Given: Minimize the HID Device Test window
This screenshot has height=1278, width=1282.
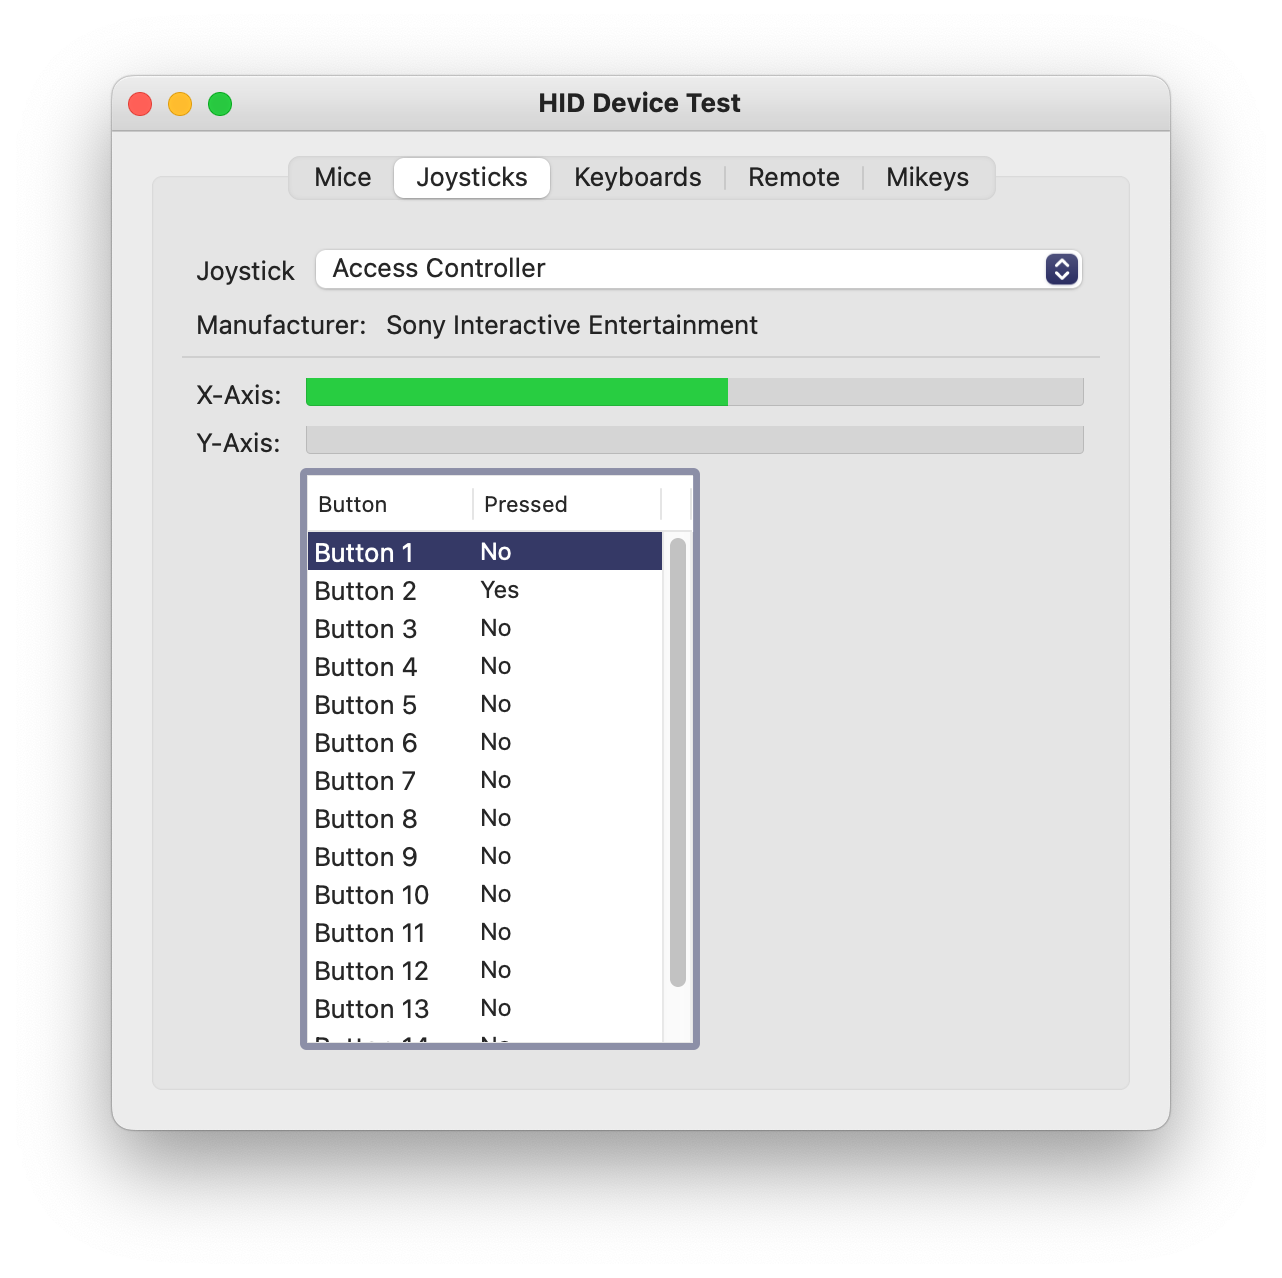Looking at the screenshot, I should pos(180,104).
